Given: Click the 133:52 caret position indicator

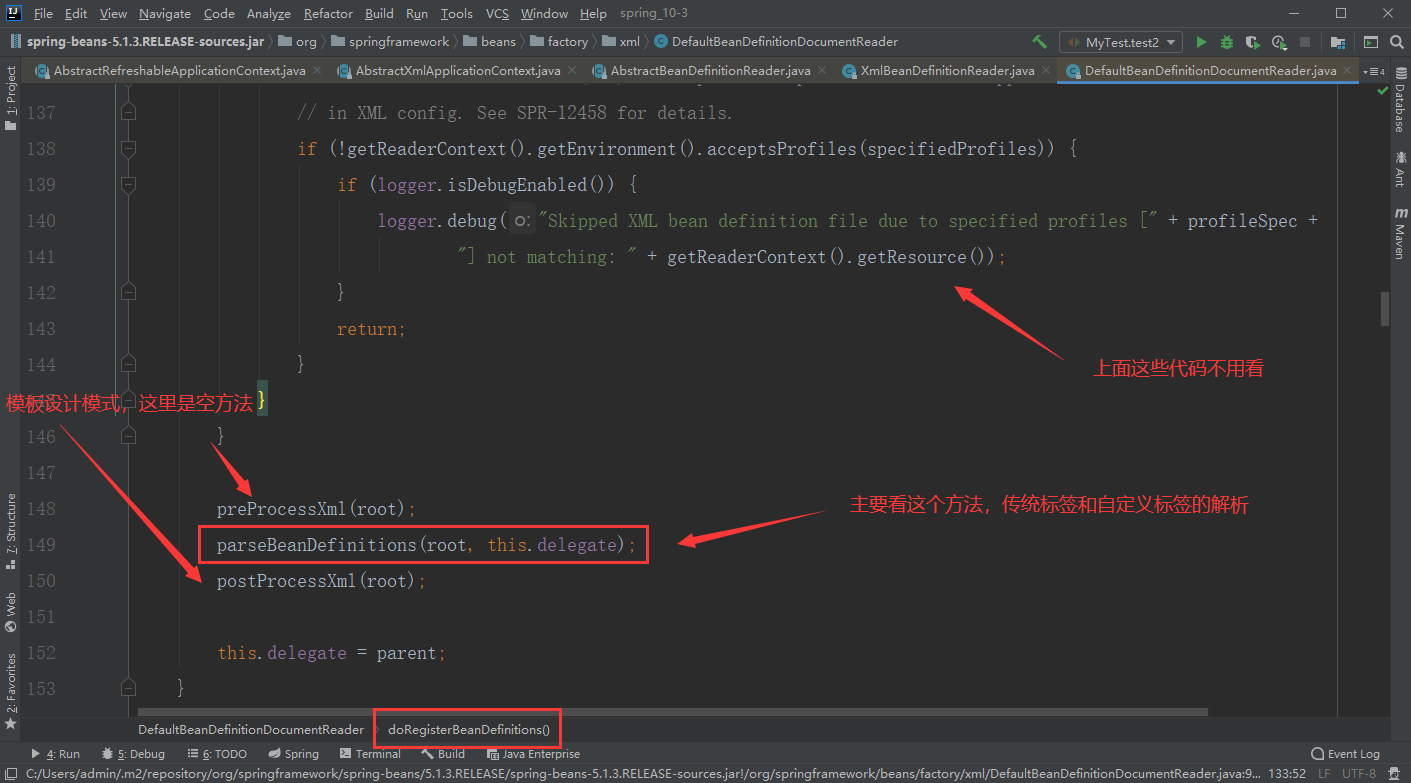Looking at the screenshot, I should [x=1285, y=773].
